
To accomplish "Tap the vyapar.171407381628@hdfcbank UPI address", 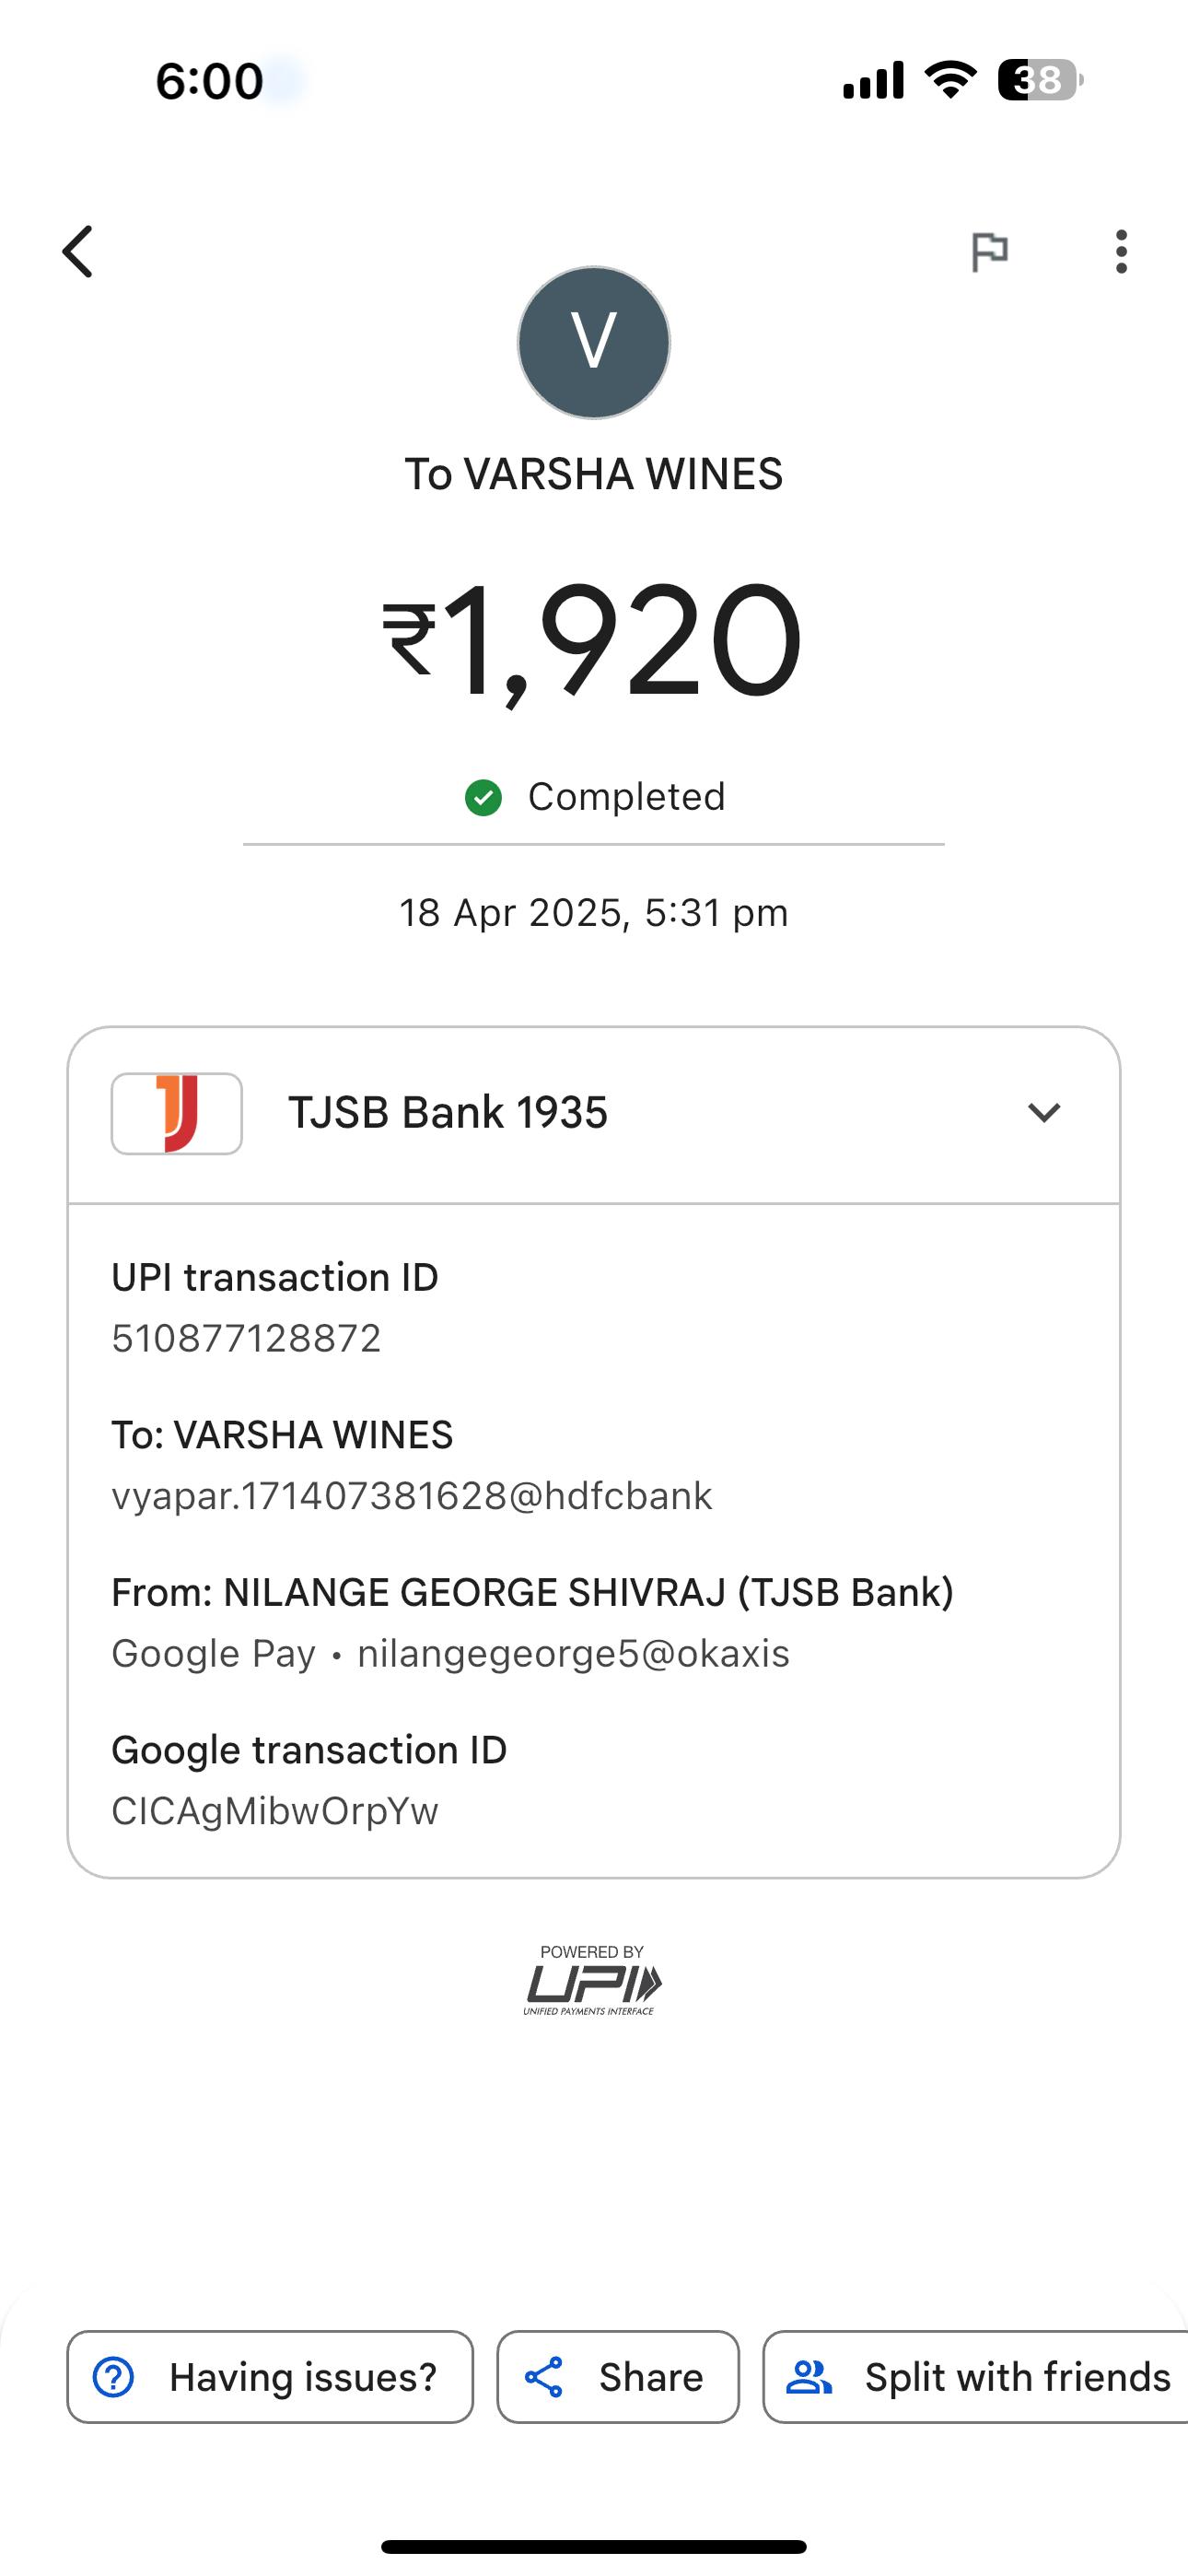I will (x=412, y=1496).
